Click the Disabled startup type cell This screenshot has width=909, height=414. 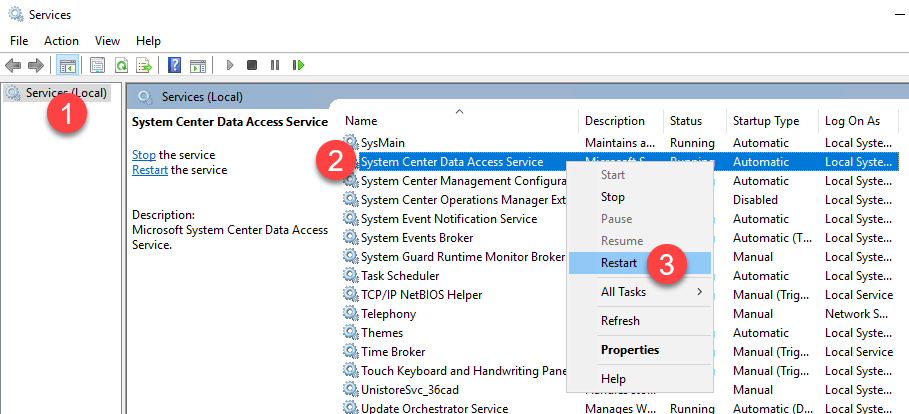point(755,199)
